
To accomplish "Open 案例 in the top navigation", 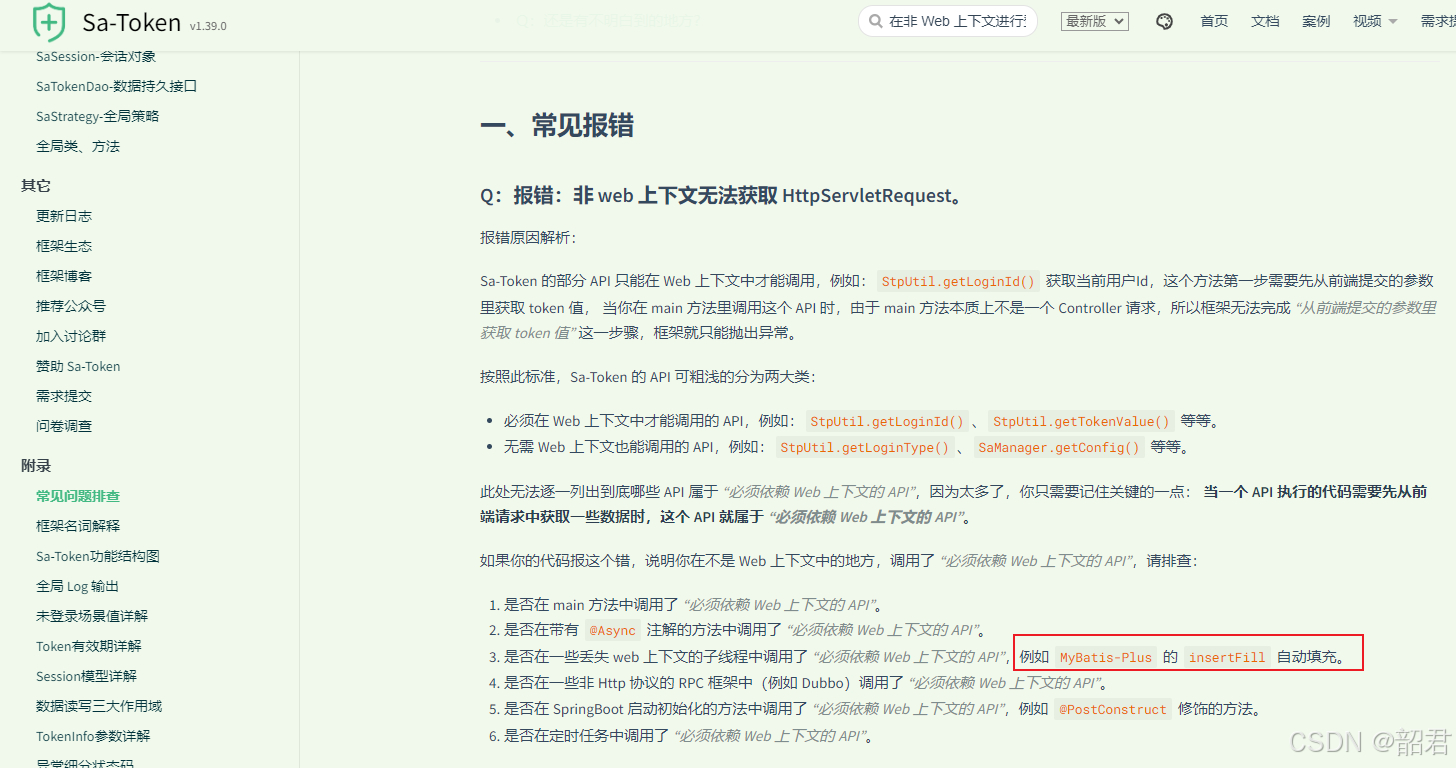I will [x=1316, y=21].
